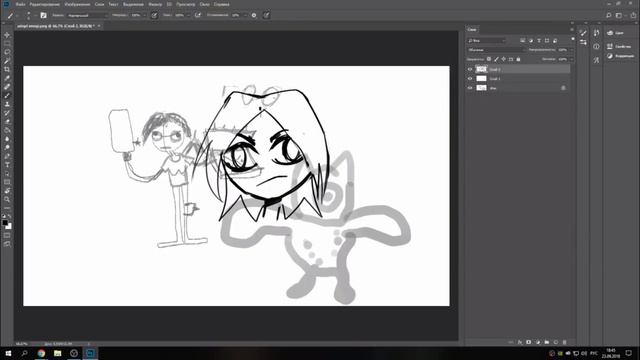640x360 pixels.
Task: Select the Horizontal Type tool
Action: 7,164
